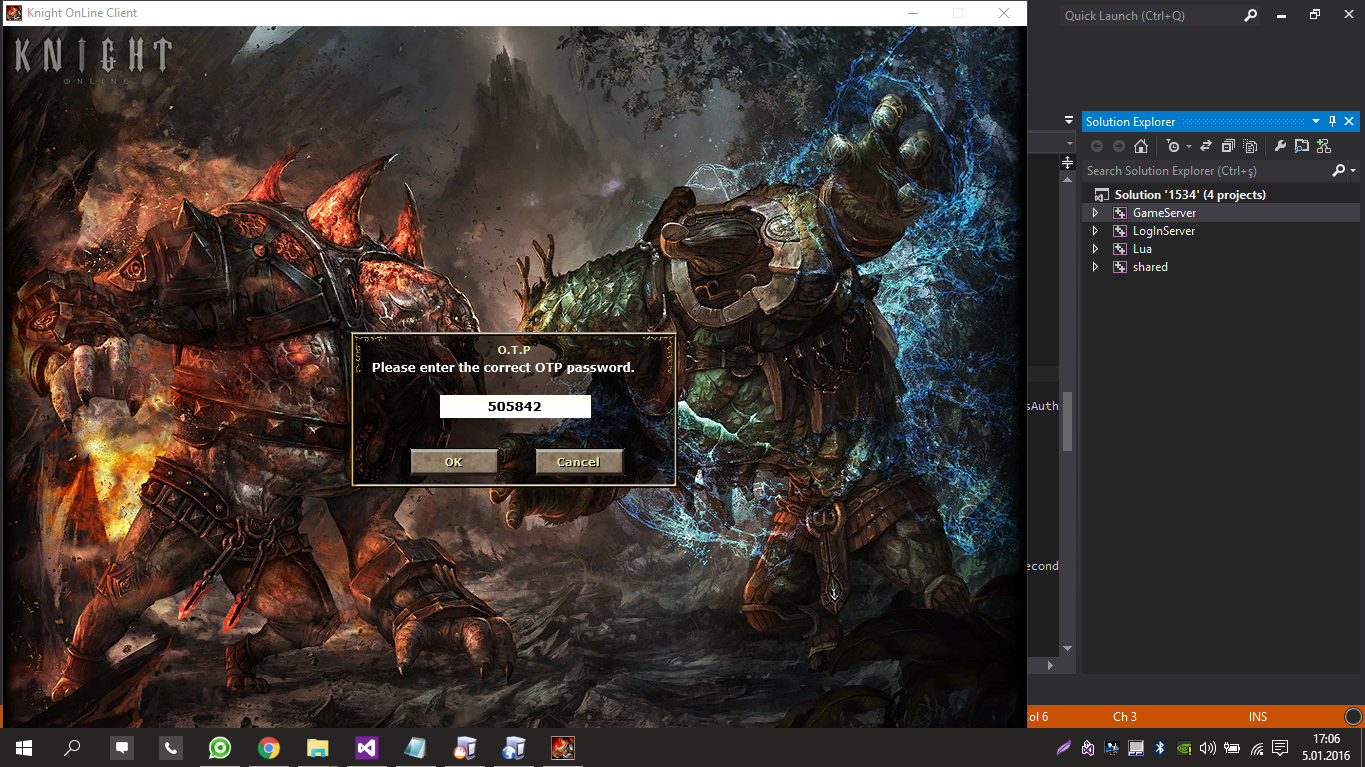The width and height of the screenshot is (1365, 767).
Task: Click the Back arrow in Solution Explorer toolbar
Action: pos(1097,146)
